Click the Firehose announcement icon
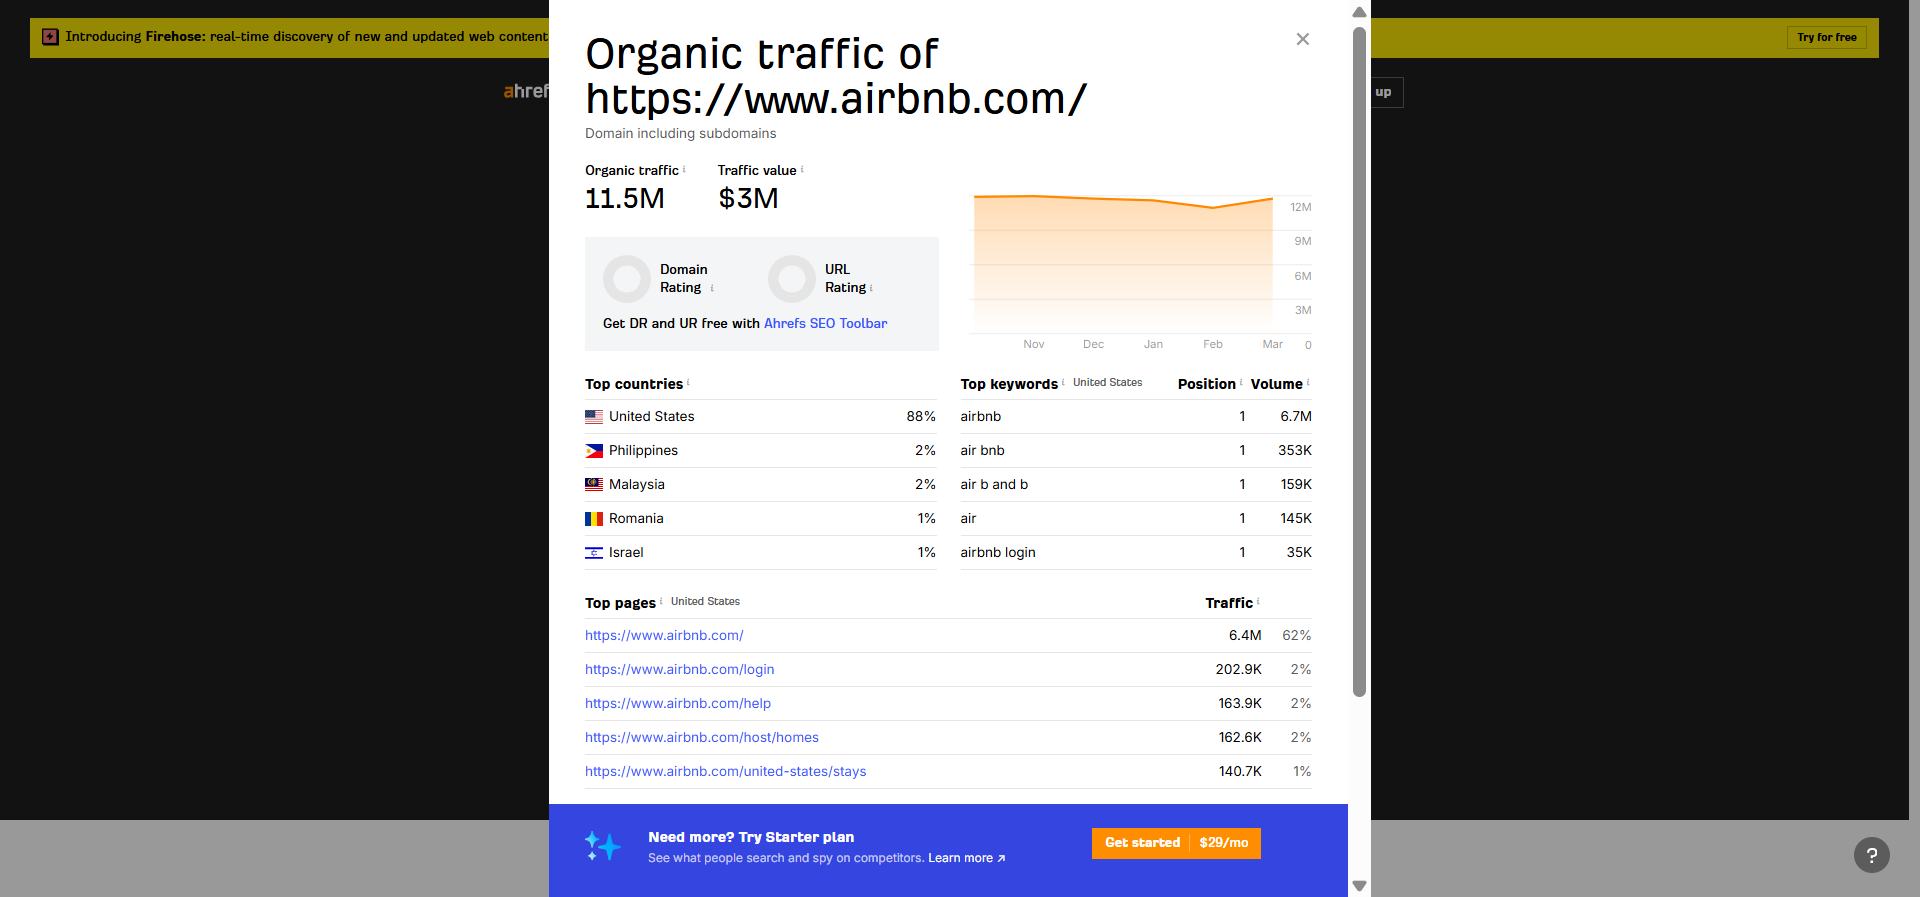 pos(50,37)
